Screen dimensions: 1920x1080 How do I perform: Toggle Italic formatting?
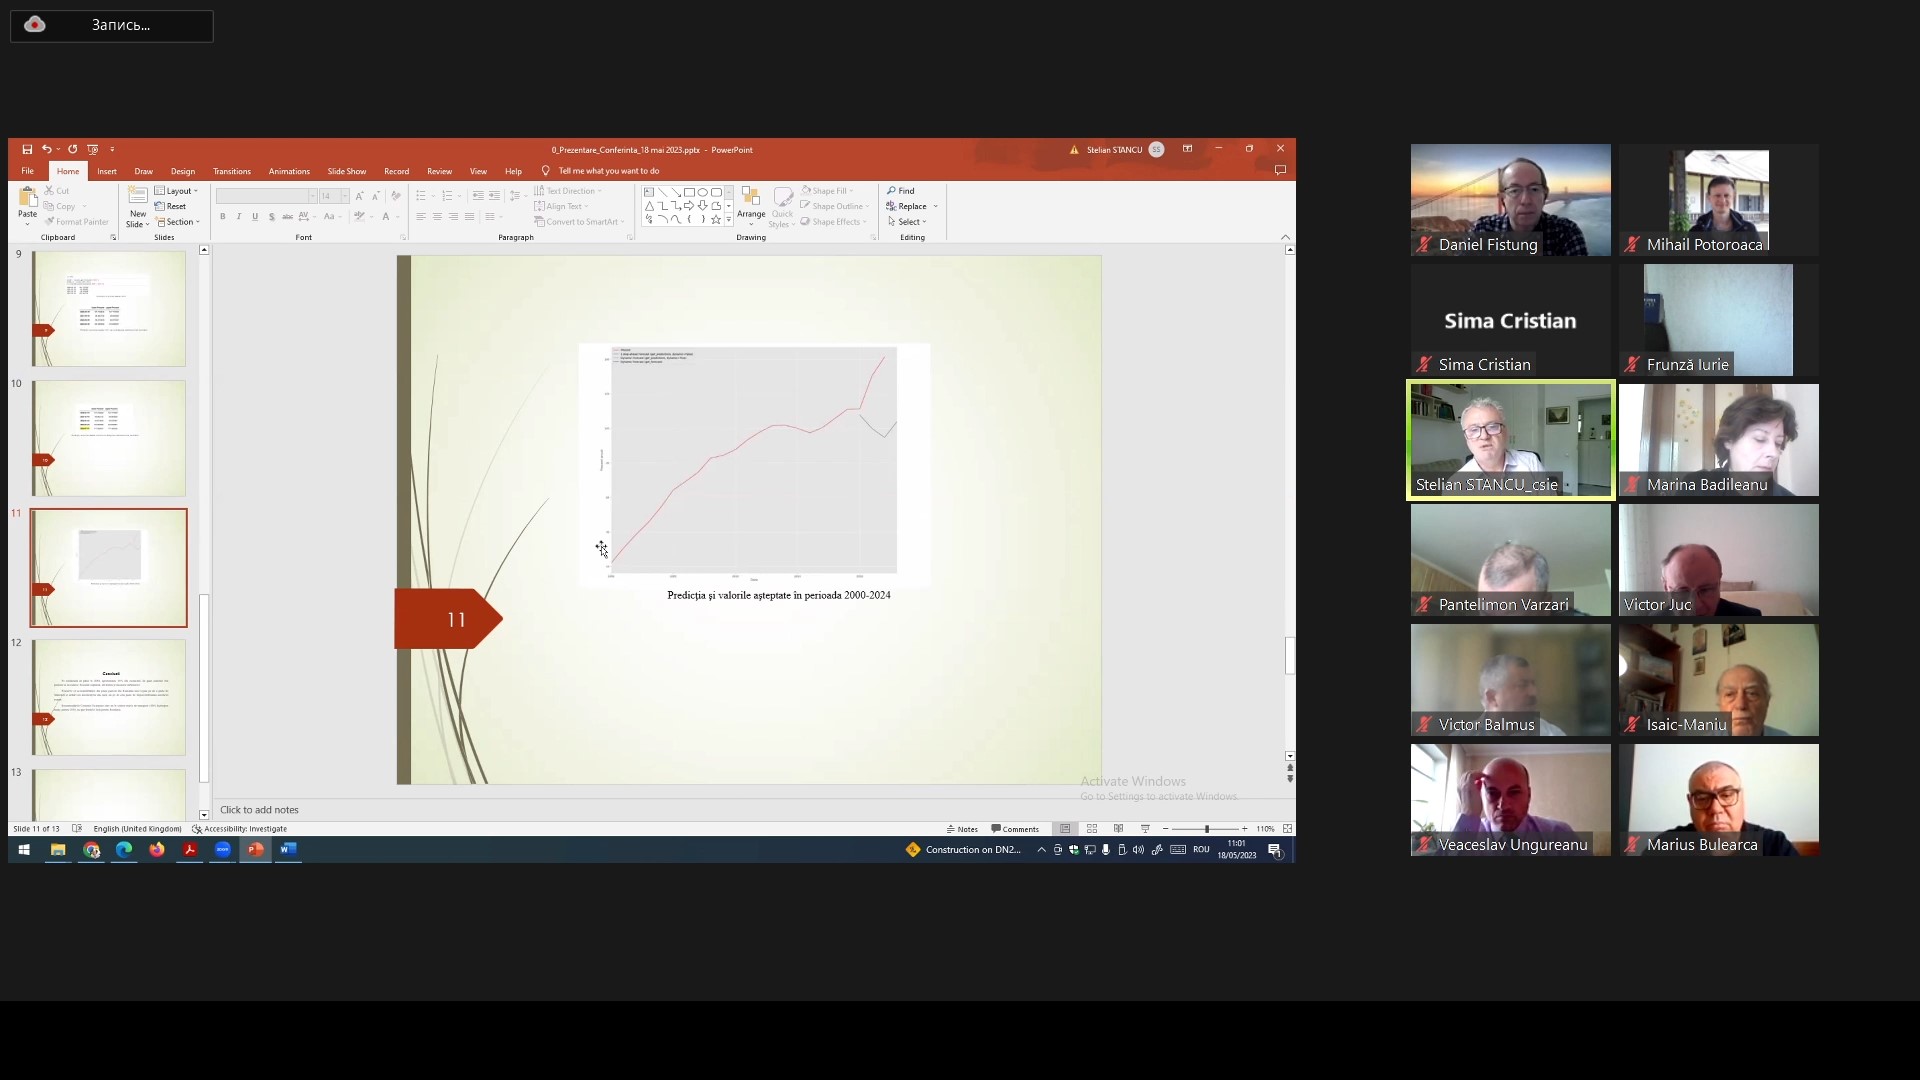tap(239, 217)
